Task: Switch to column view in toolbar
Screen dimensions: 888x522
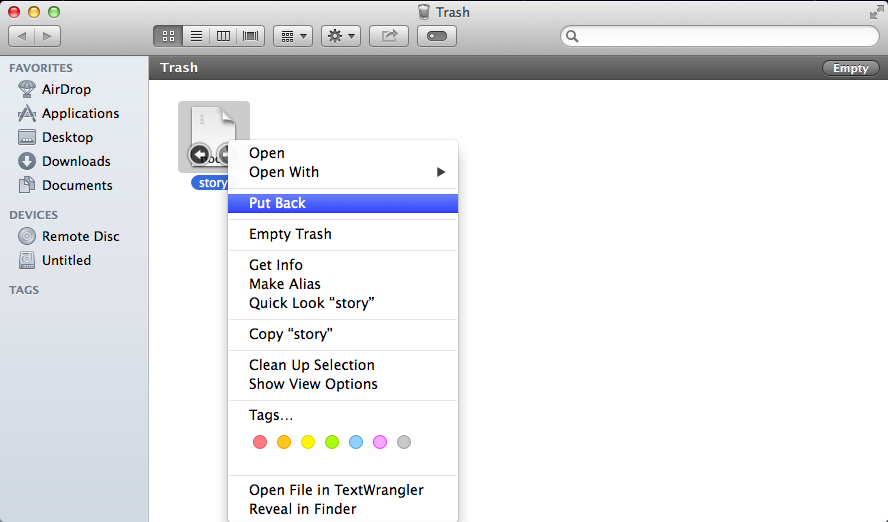Action: pyautogui.click(x=223, y=36)
